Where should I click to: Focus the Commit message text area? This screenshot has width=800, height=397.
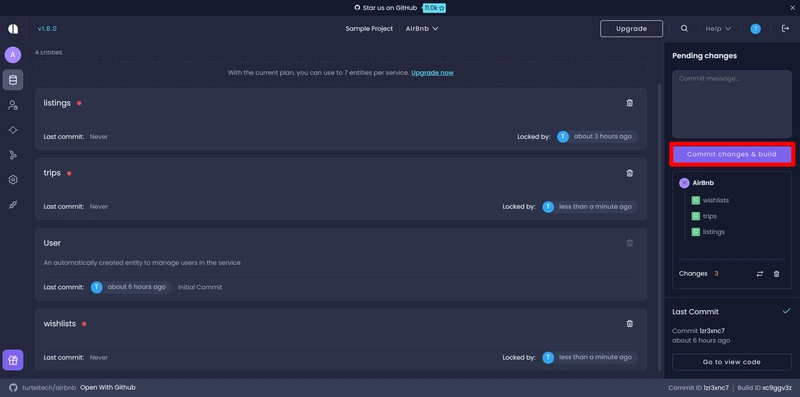[732, 104]
